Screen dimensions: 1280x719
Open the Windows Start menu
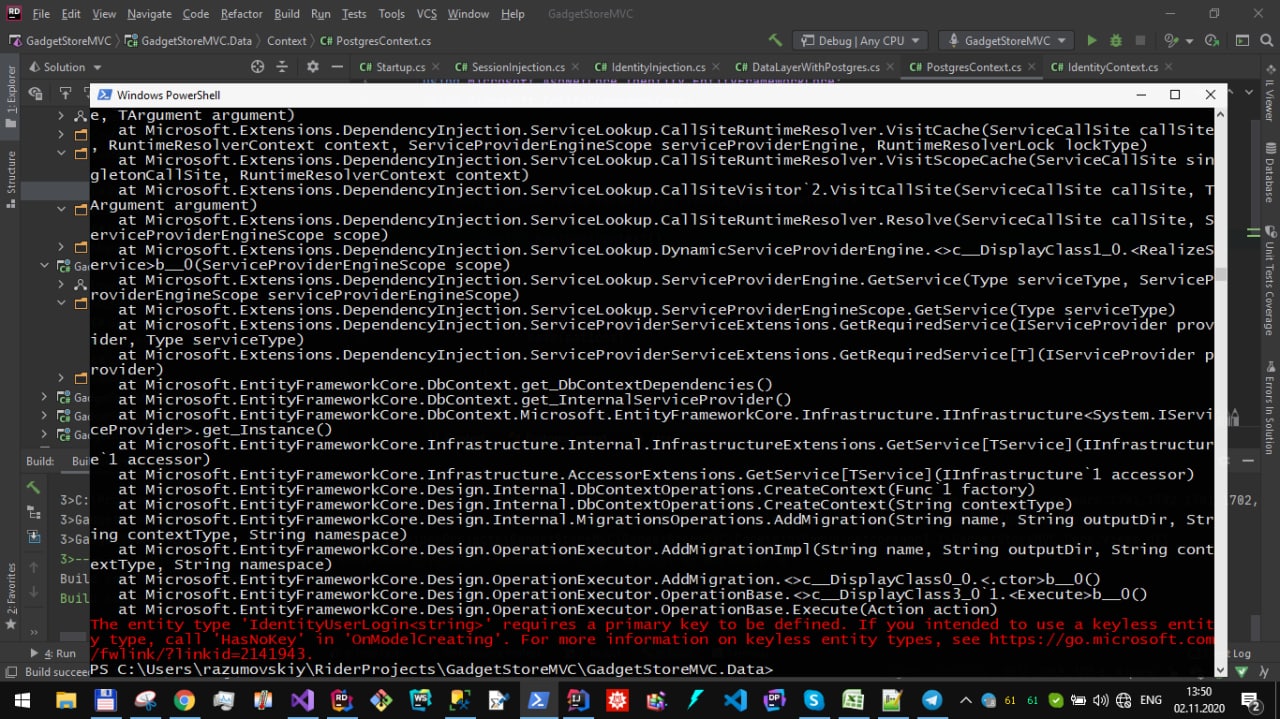coord(22,700)
